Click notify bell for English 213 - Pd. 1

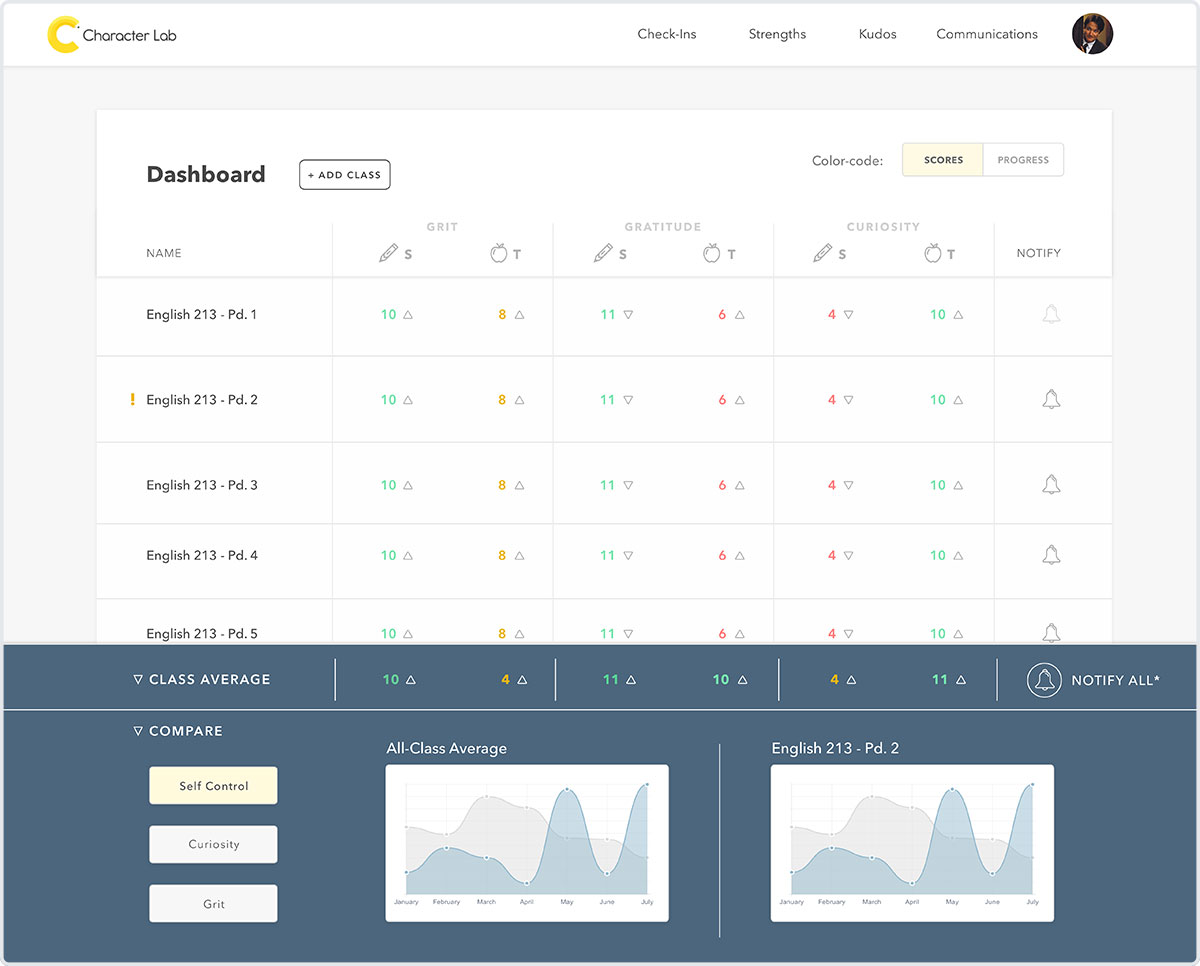(x=1051, y=315)
